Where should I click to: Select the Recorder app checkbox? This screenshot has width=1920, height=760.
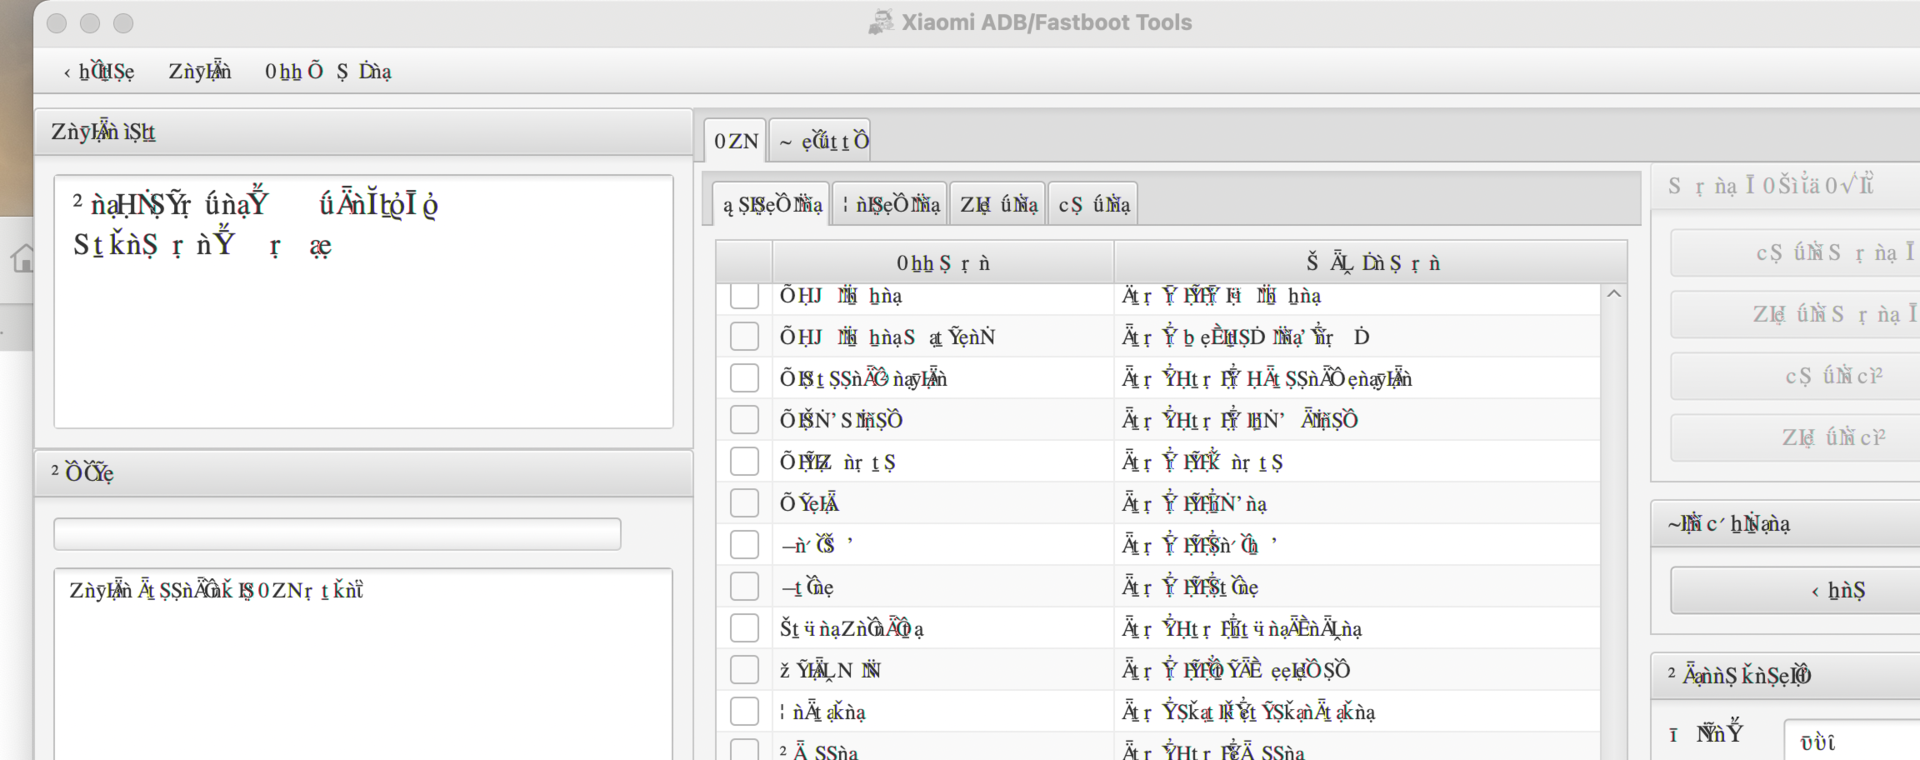click(744, 712)
